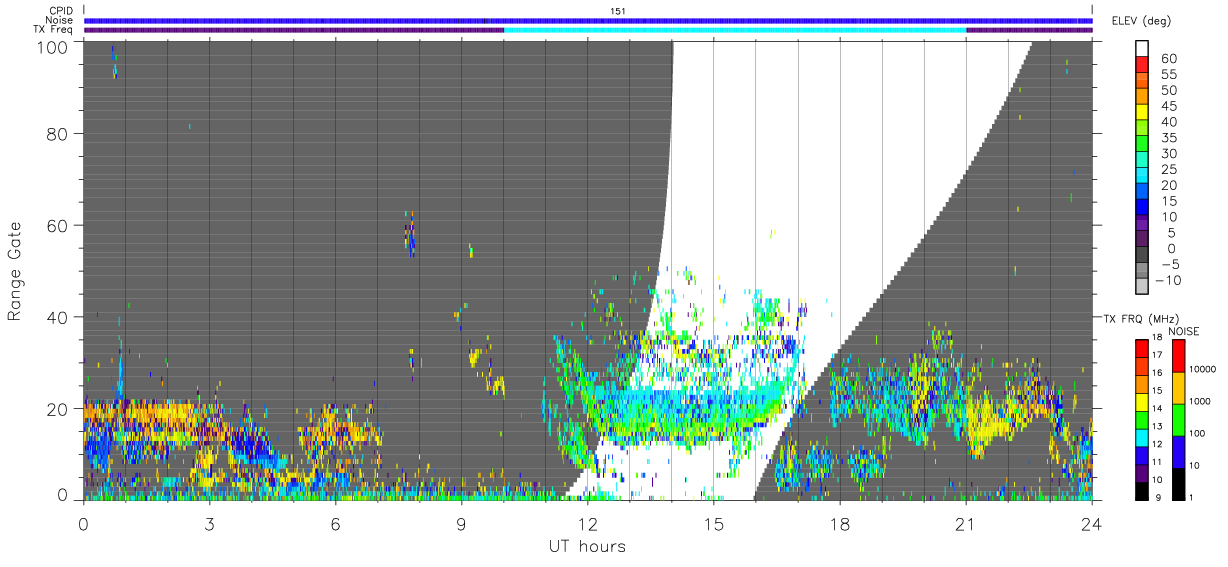Viewport: 1228px width, 567px height.
Task: Click the blue Noise strip above the plot
Action: tap(588, 20)
